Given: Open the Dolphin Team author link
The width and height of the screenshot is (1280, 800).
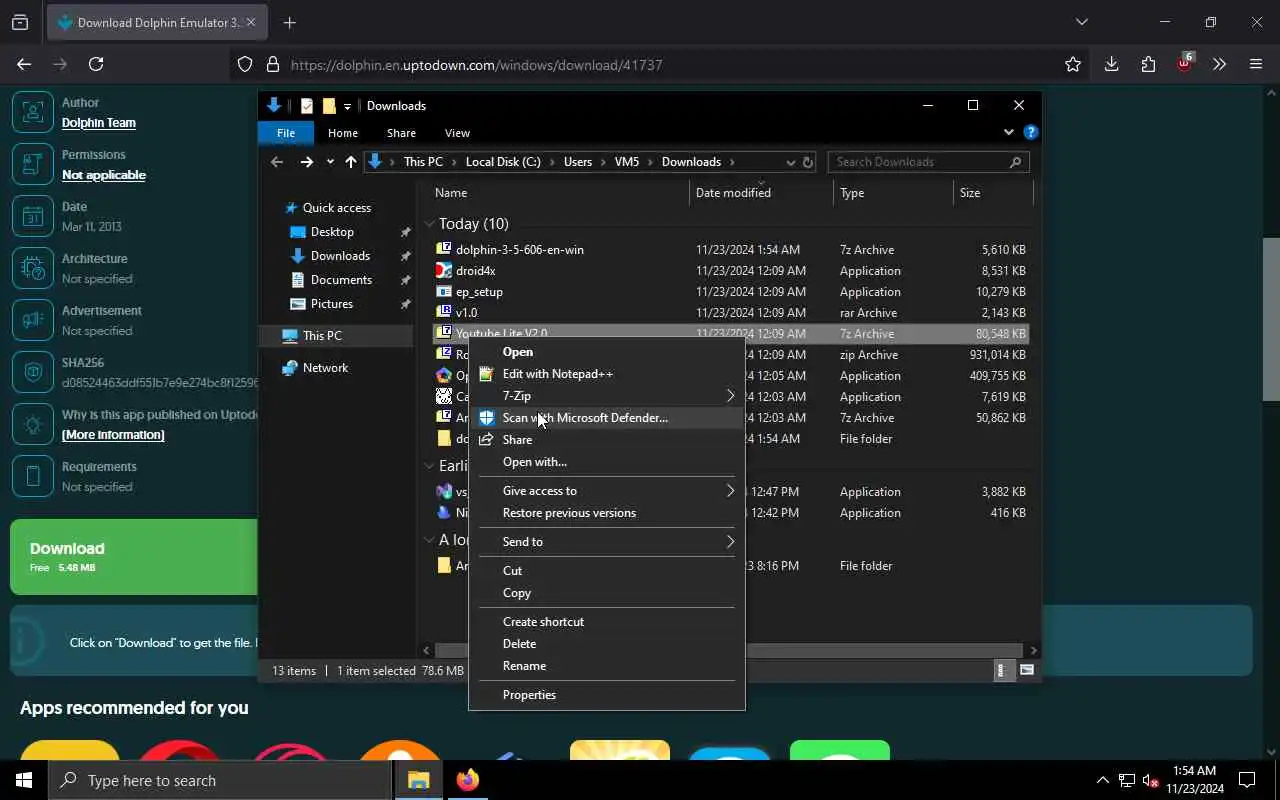Looking at the screenshot, I should click(x=99, y=123).
